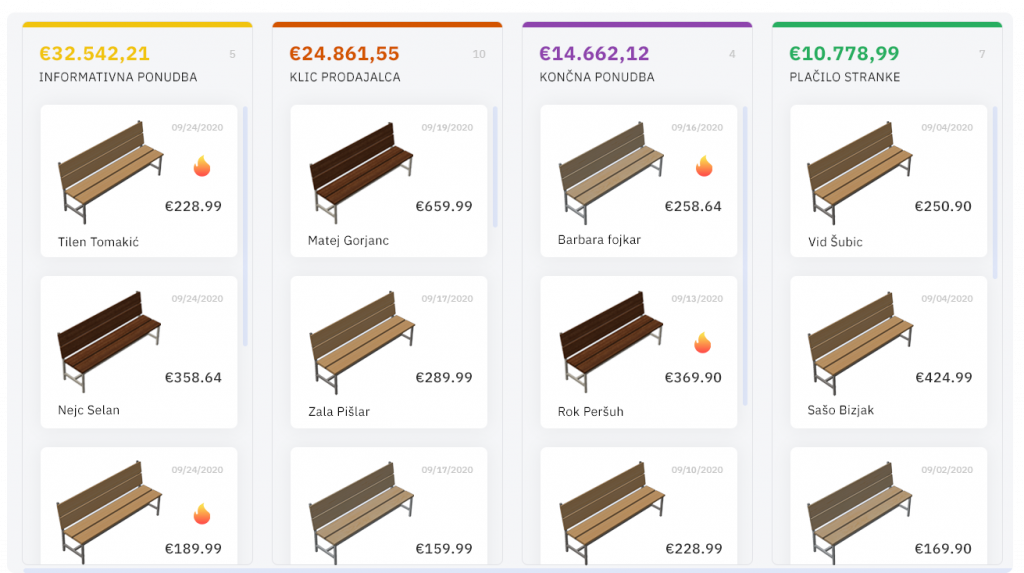Screen dimensions: 1024x573
Task: Click the Rok Peršuh customer name
Action: pos(590,412)
